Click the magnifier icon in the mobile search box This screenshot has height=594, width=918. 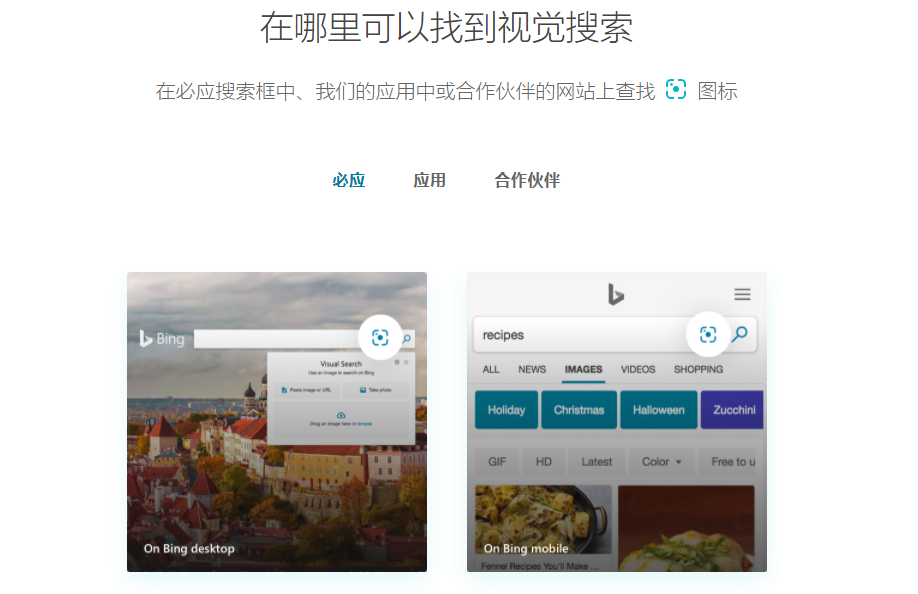[x=741, y=334]
